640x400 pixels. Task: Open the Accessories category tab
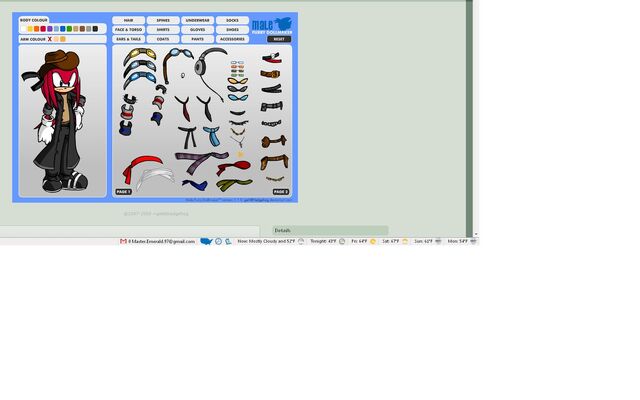click(x=232, y=39)
